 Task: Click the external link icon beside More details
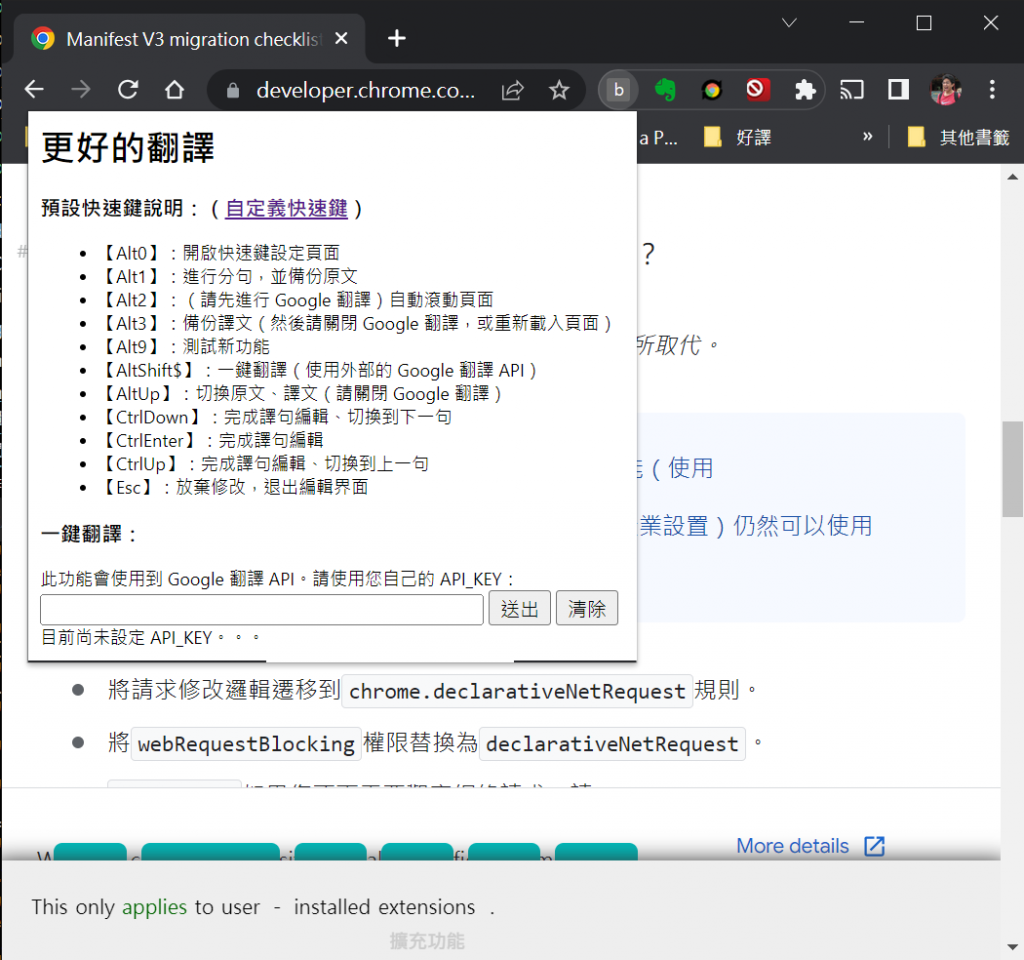click(x=874, y=846)
